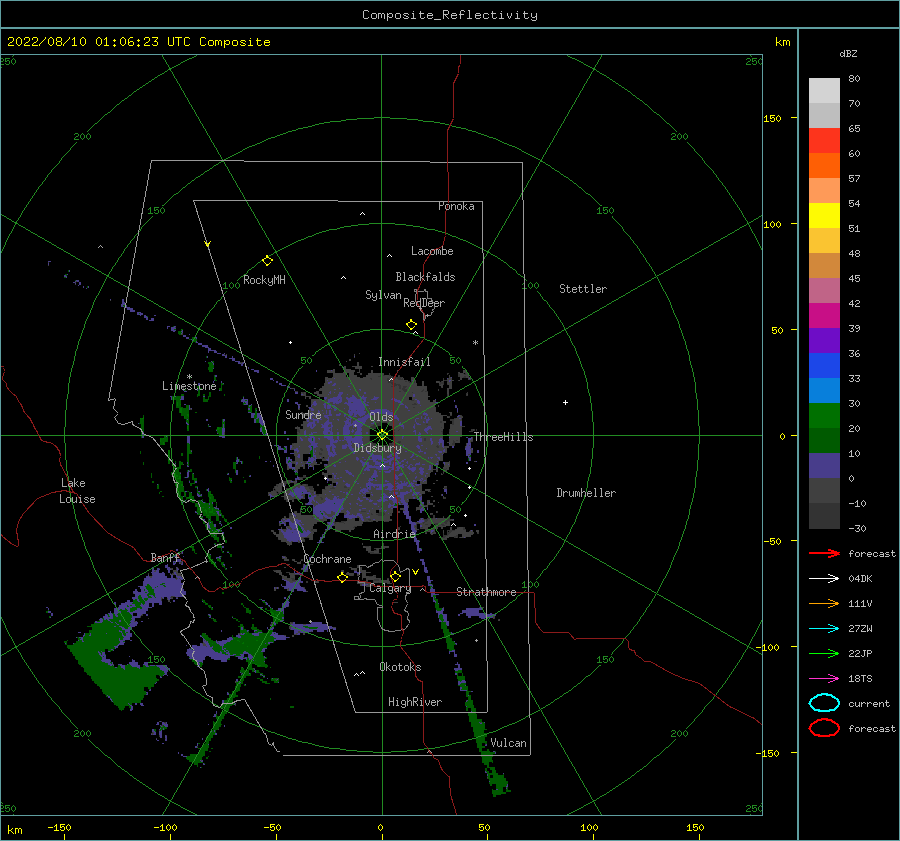This screenshot has width=900, height=841.
Task: Click the RockyMH label
Action: [x=264, y=280]
